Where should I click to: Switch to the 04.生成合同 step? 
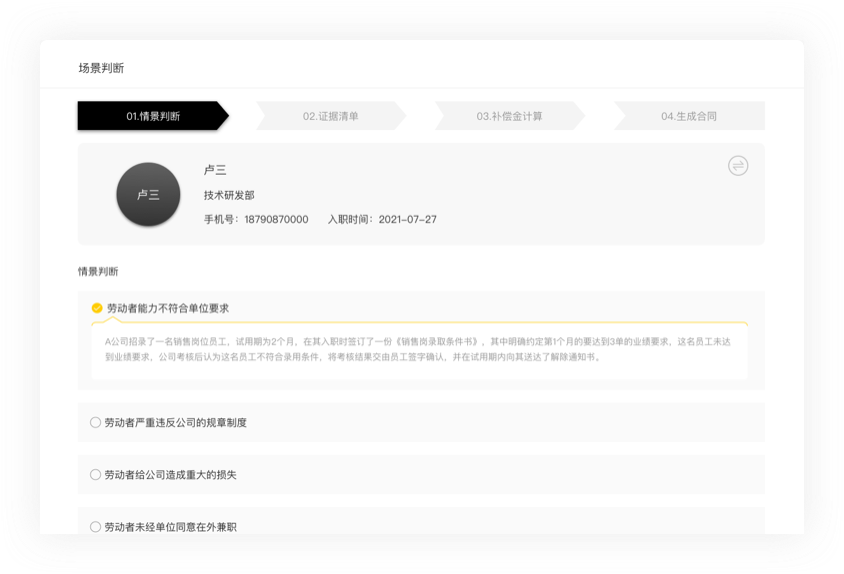[x=688, y=116]
